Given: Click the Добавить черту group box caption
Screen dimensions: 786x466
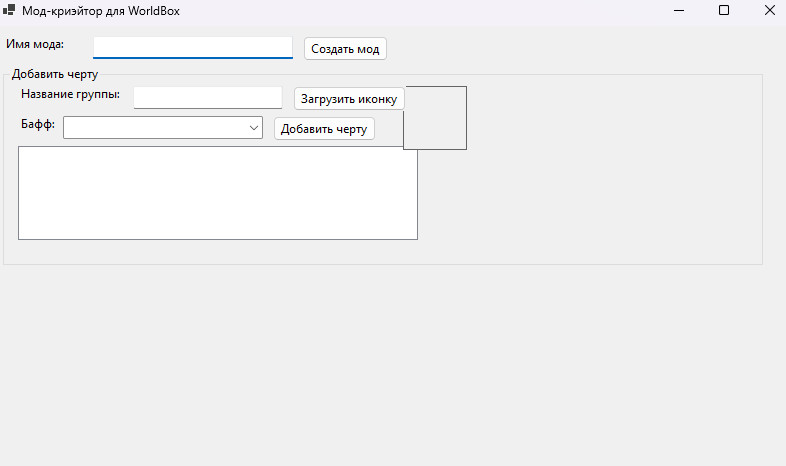Looking at the screenshot, I should (x=55, y=74).
